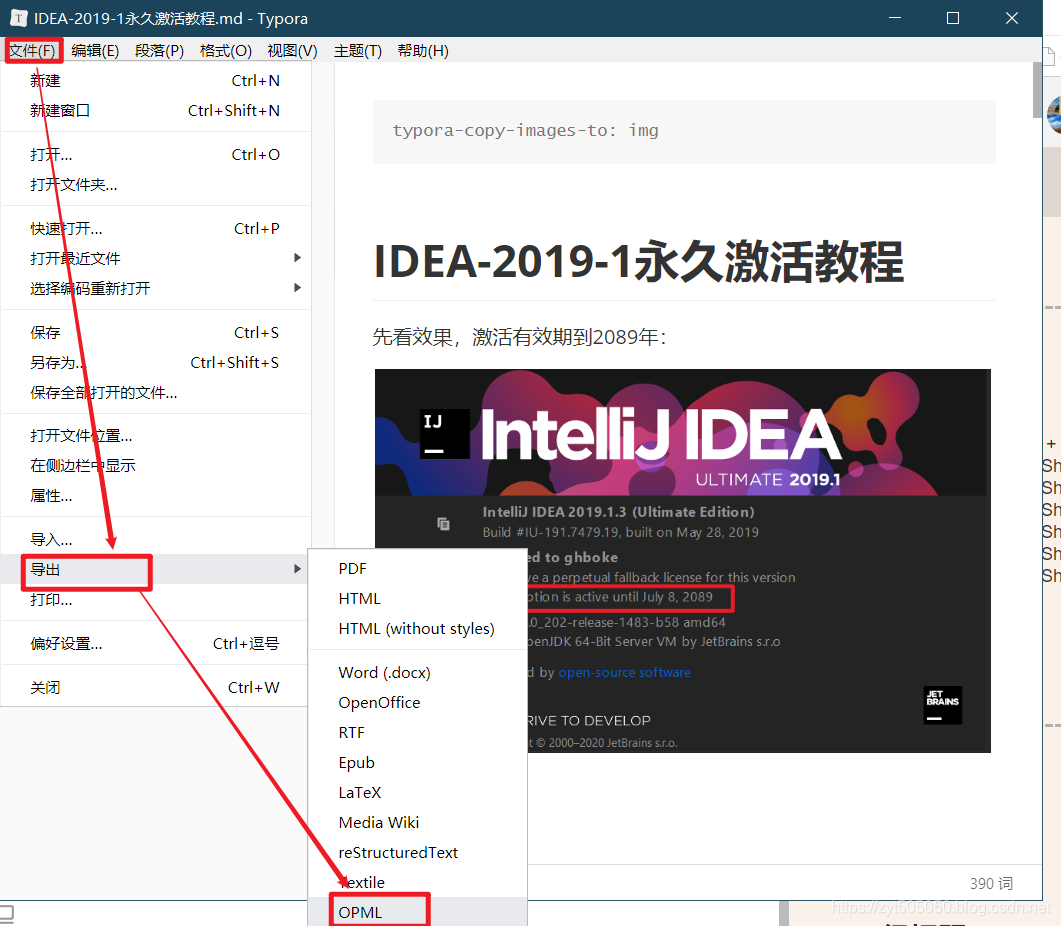This screenshot has height=926, width=1061.
Task: Select RTF export format
Action: click(417, 732)
